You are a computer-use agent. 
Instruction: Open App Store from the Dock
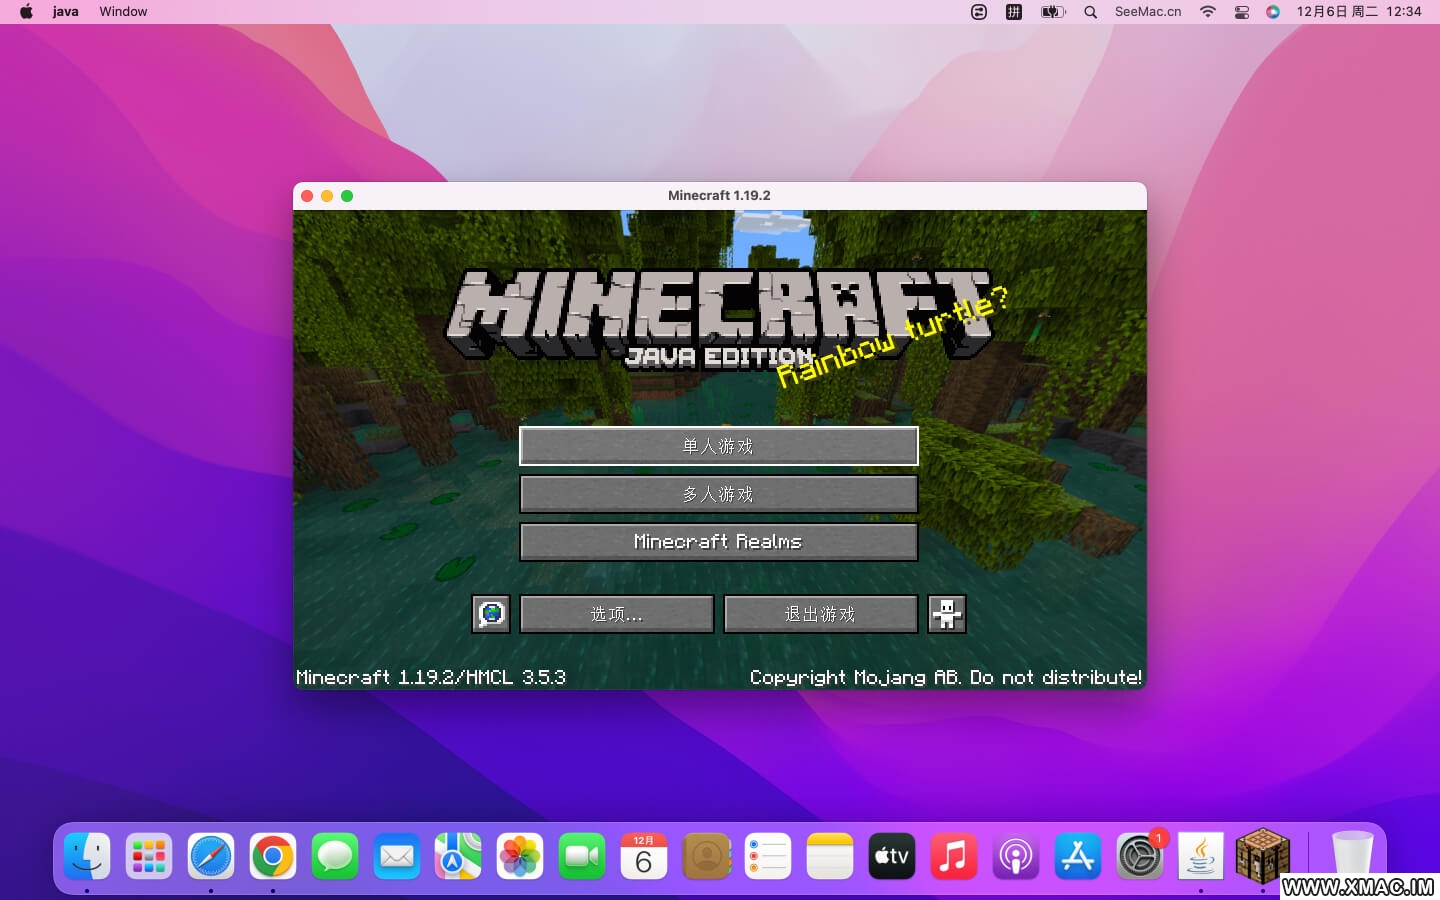point(1078,857)
